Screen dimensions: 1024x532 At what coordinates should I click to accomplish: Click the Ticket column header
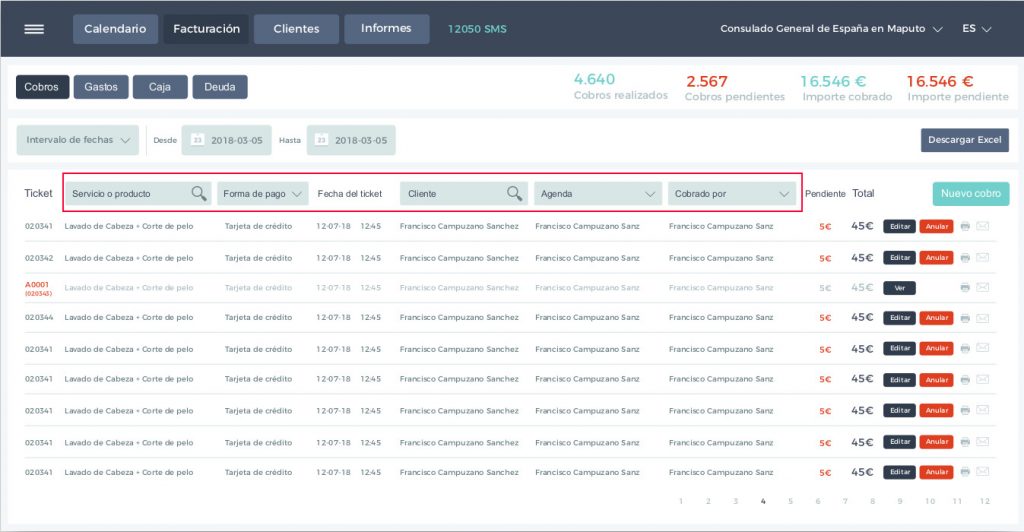point(39,193)
